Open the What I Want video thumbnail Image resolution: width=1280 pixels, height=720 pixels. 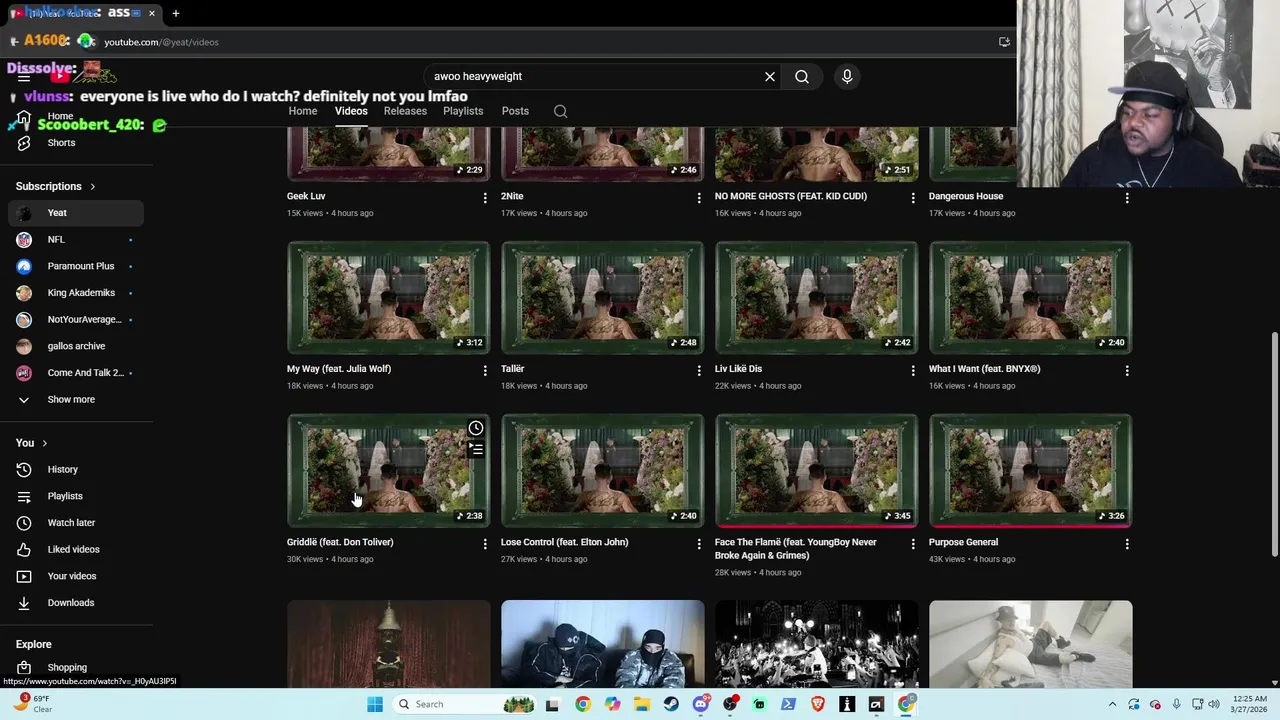(x=1030, y=297)
